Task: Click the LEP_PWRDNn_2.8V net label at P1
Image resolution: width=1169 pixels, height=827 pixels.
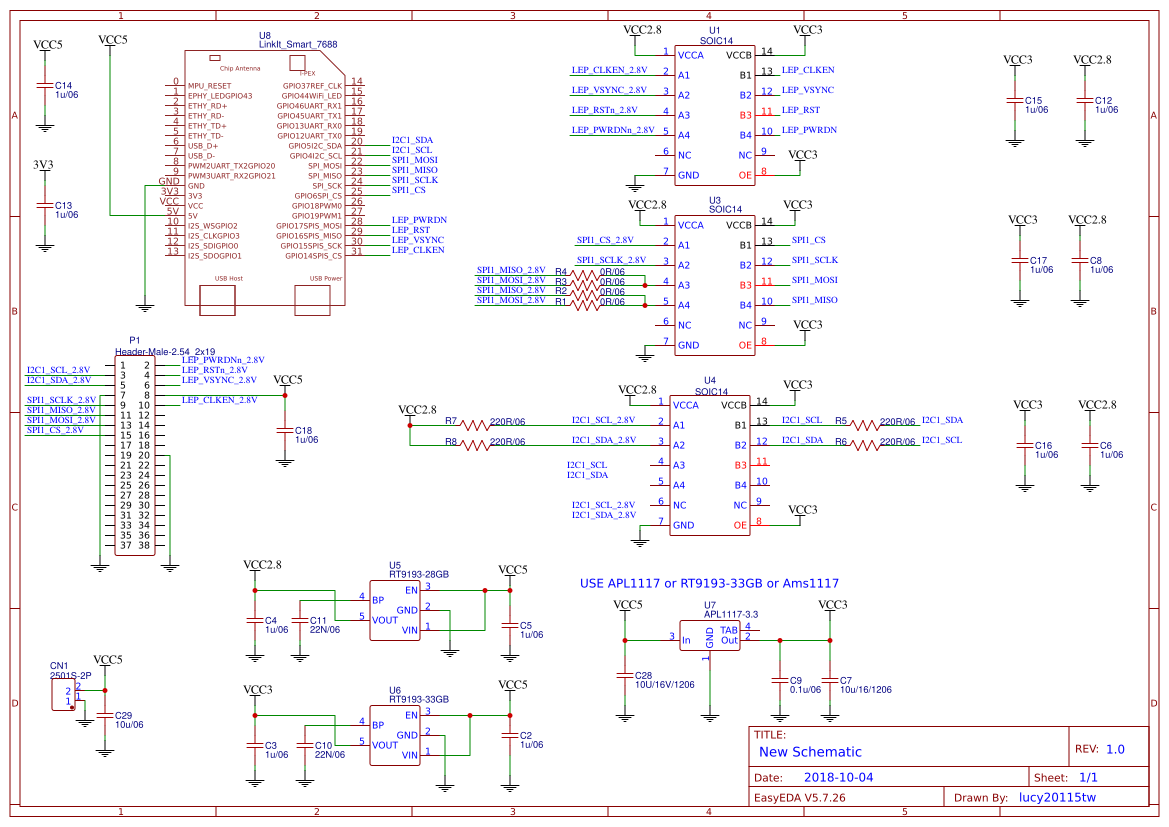Action: click(x=223, y=360)
